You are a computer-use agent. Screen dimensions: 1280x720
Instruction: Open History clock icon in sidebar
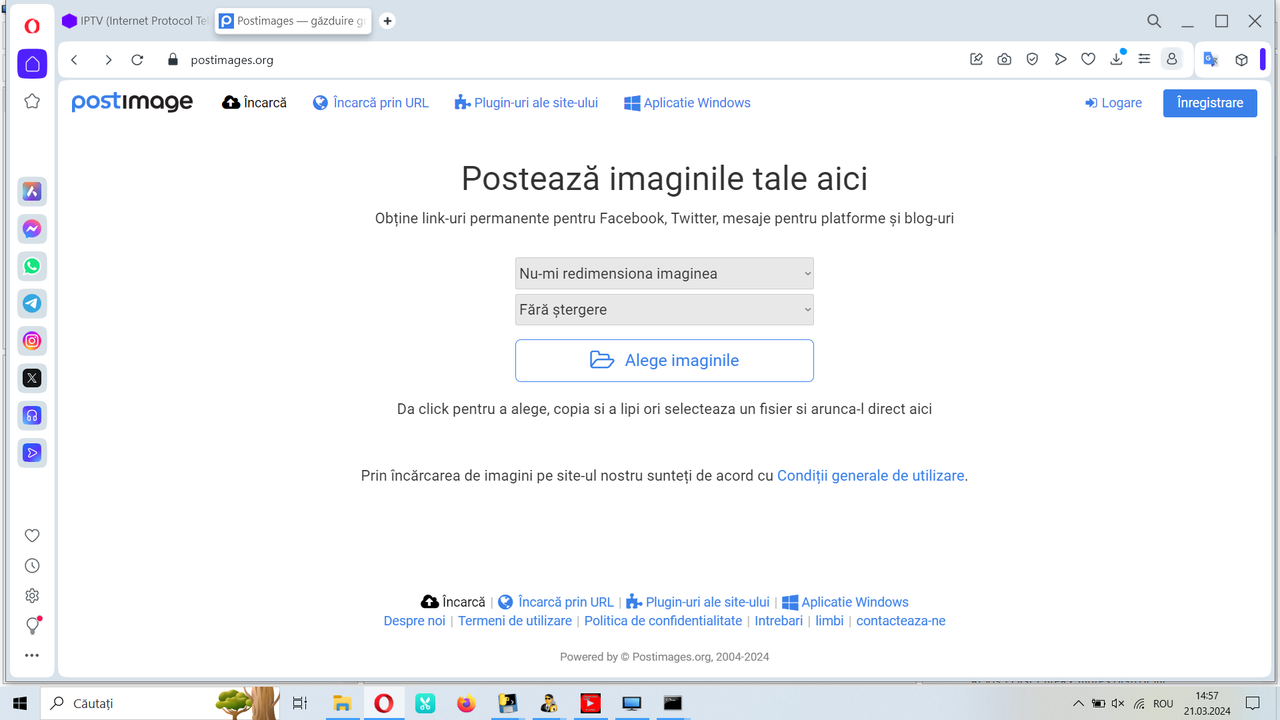click(32, 566)
